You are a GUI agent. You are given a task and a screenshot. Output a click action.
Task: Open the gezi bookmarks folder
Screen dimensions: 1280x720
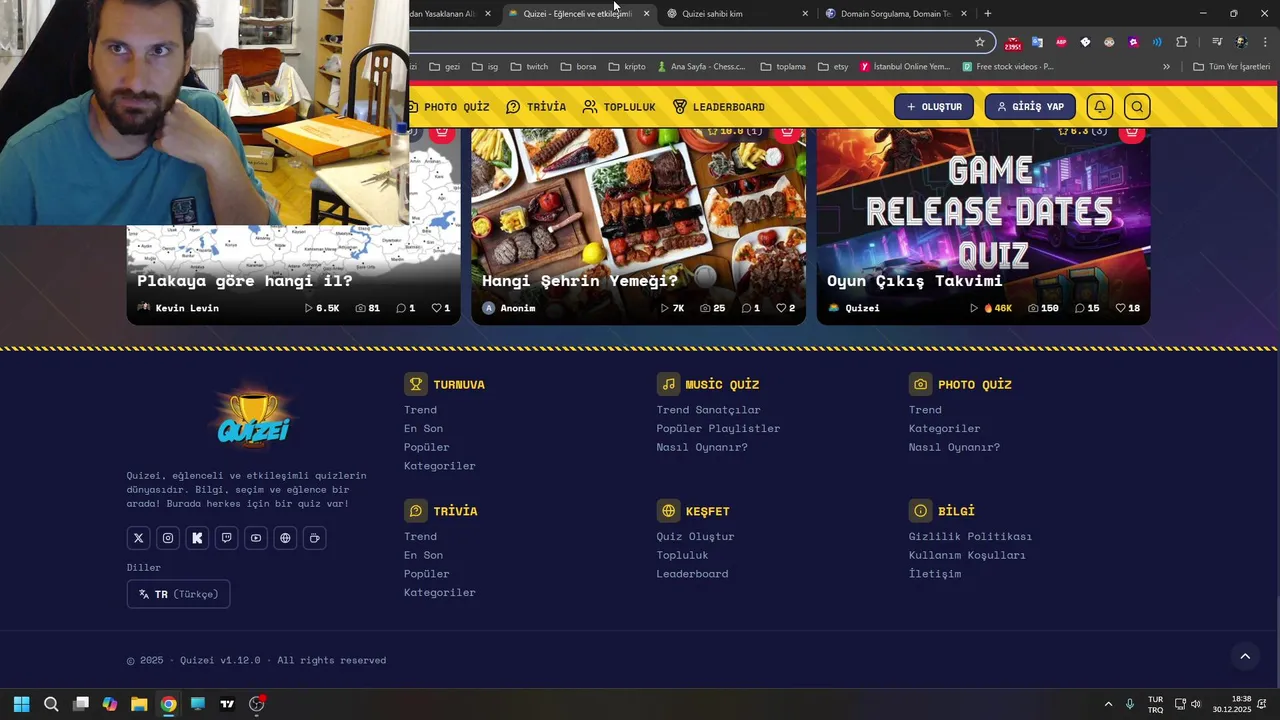(x=444, y=67)
